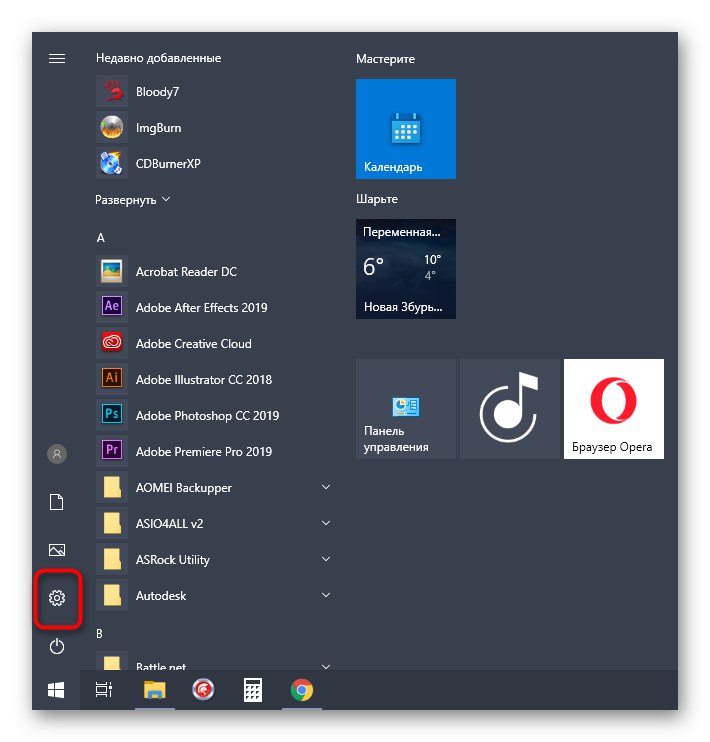
Task: Click the Недавно добавленные heading
Action: pos(159,58)
